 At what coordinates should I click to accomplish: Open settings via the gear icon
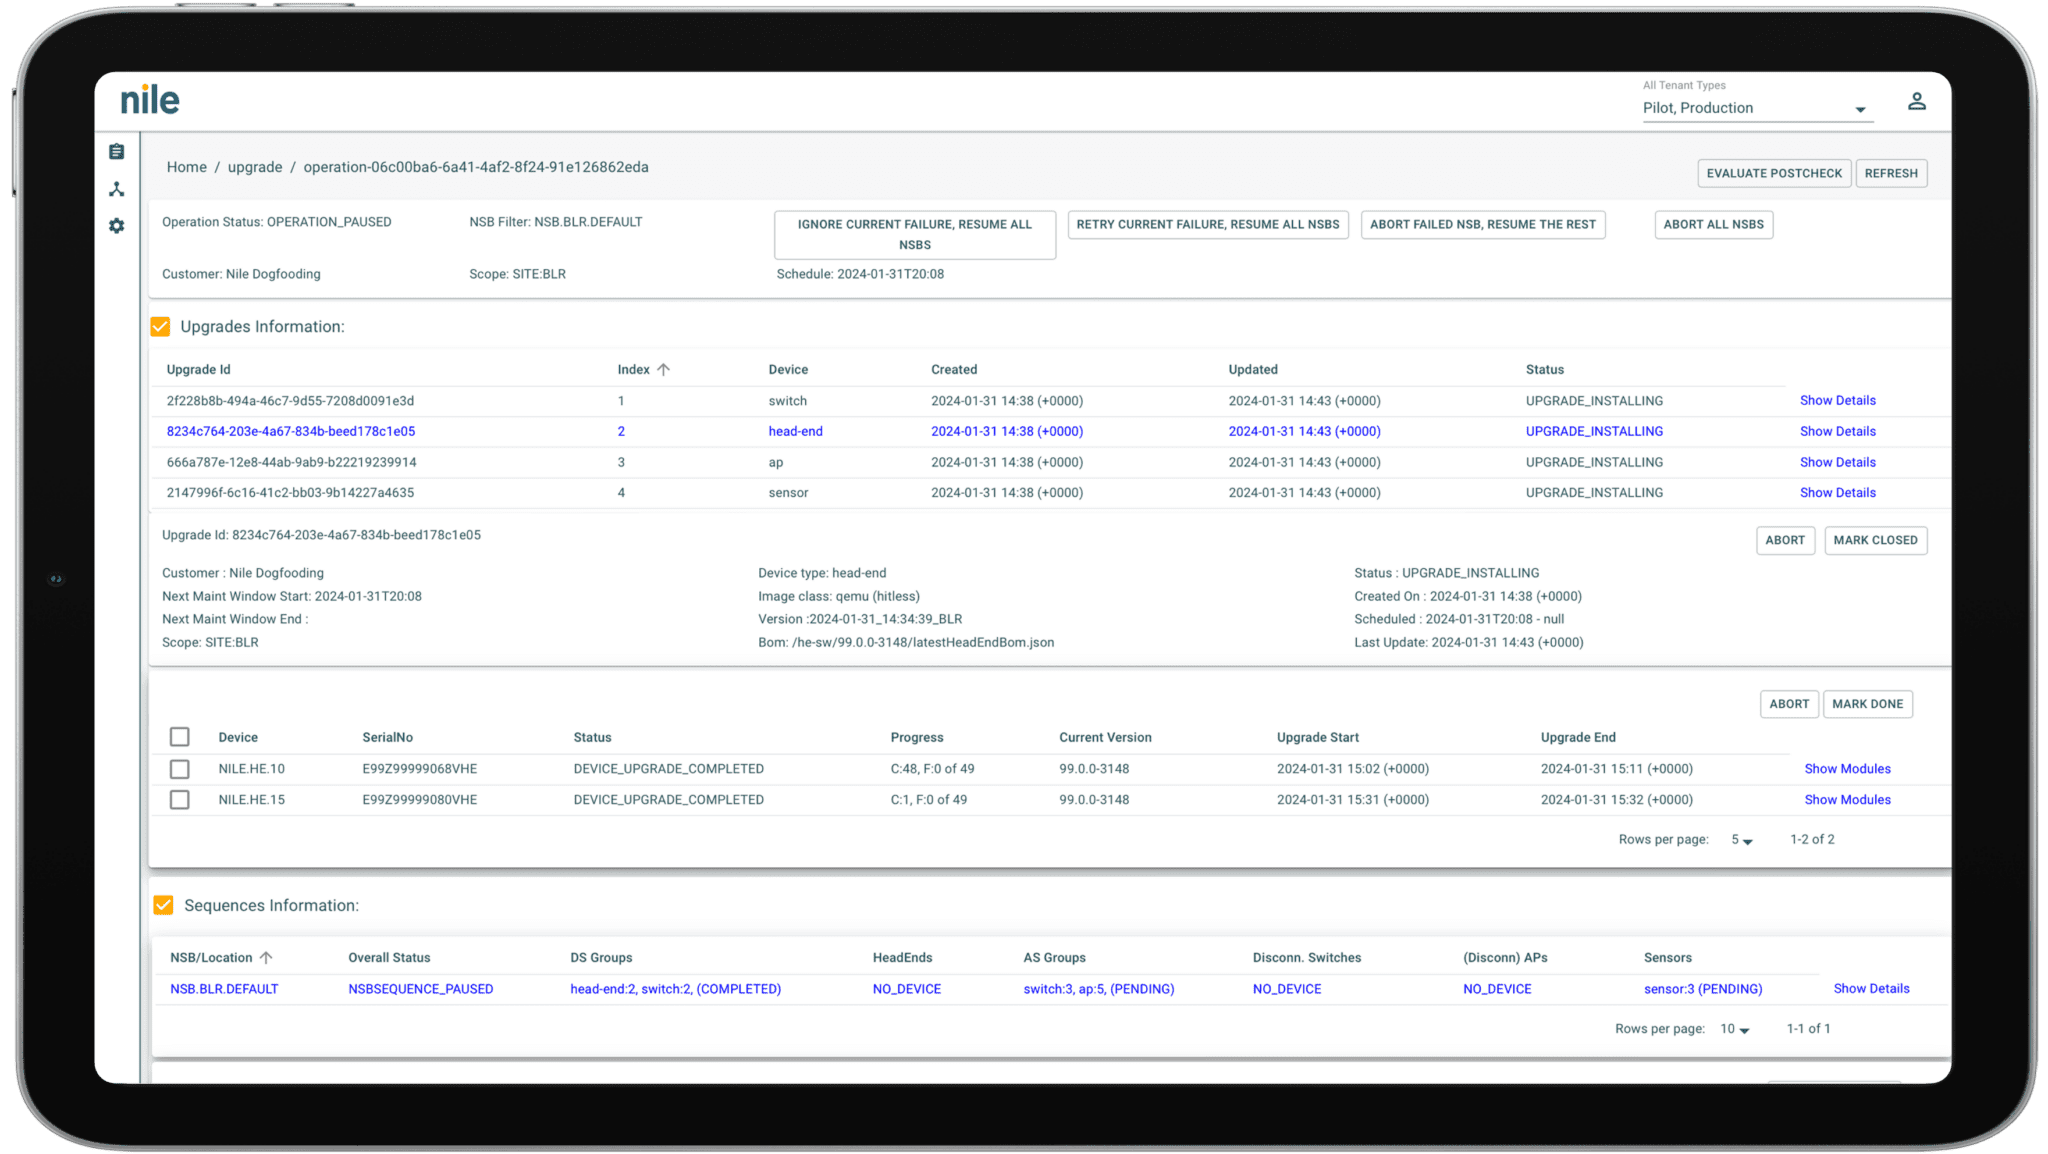(x=116, y=225)
